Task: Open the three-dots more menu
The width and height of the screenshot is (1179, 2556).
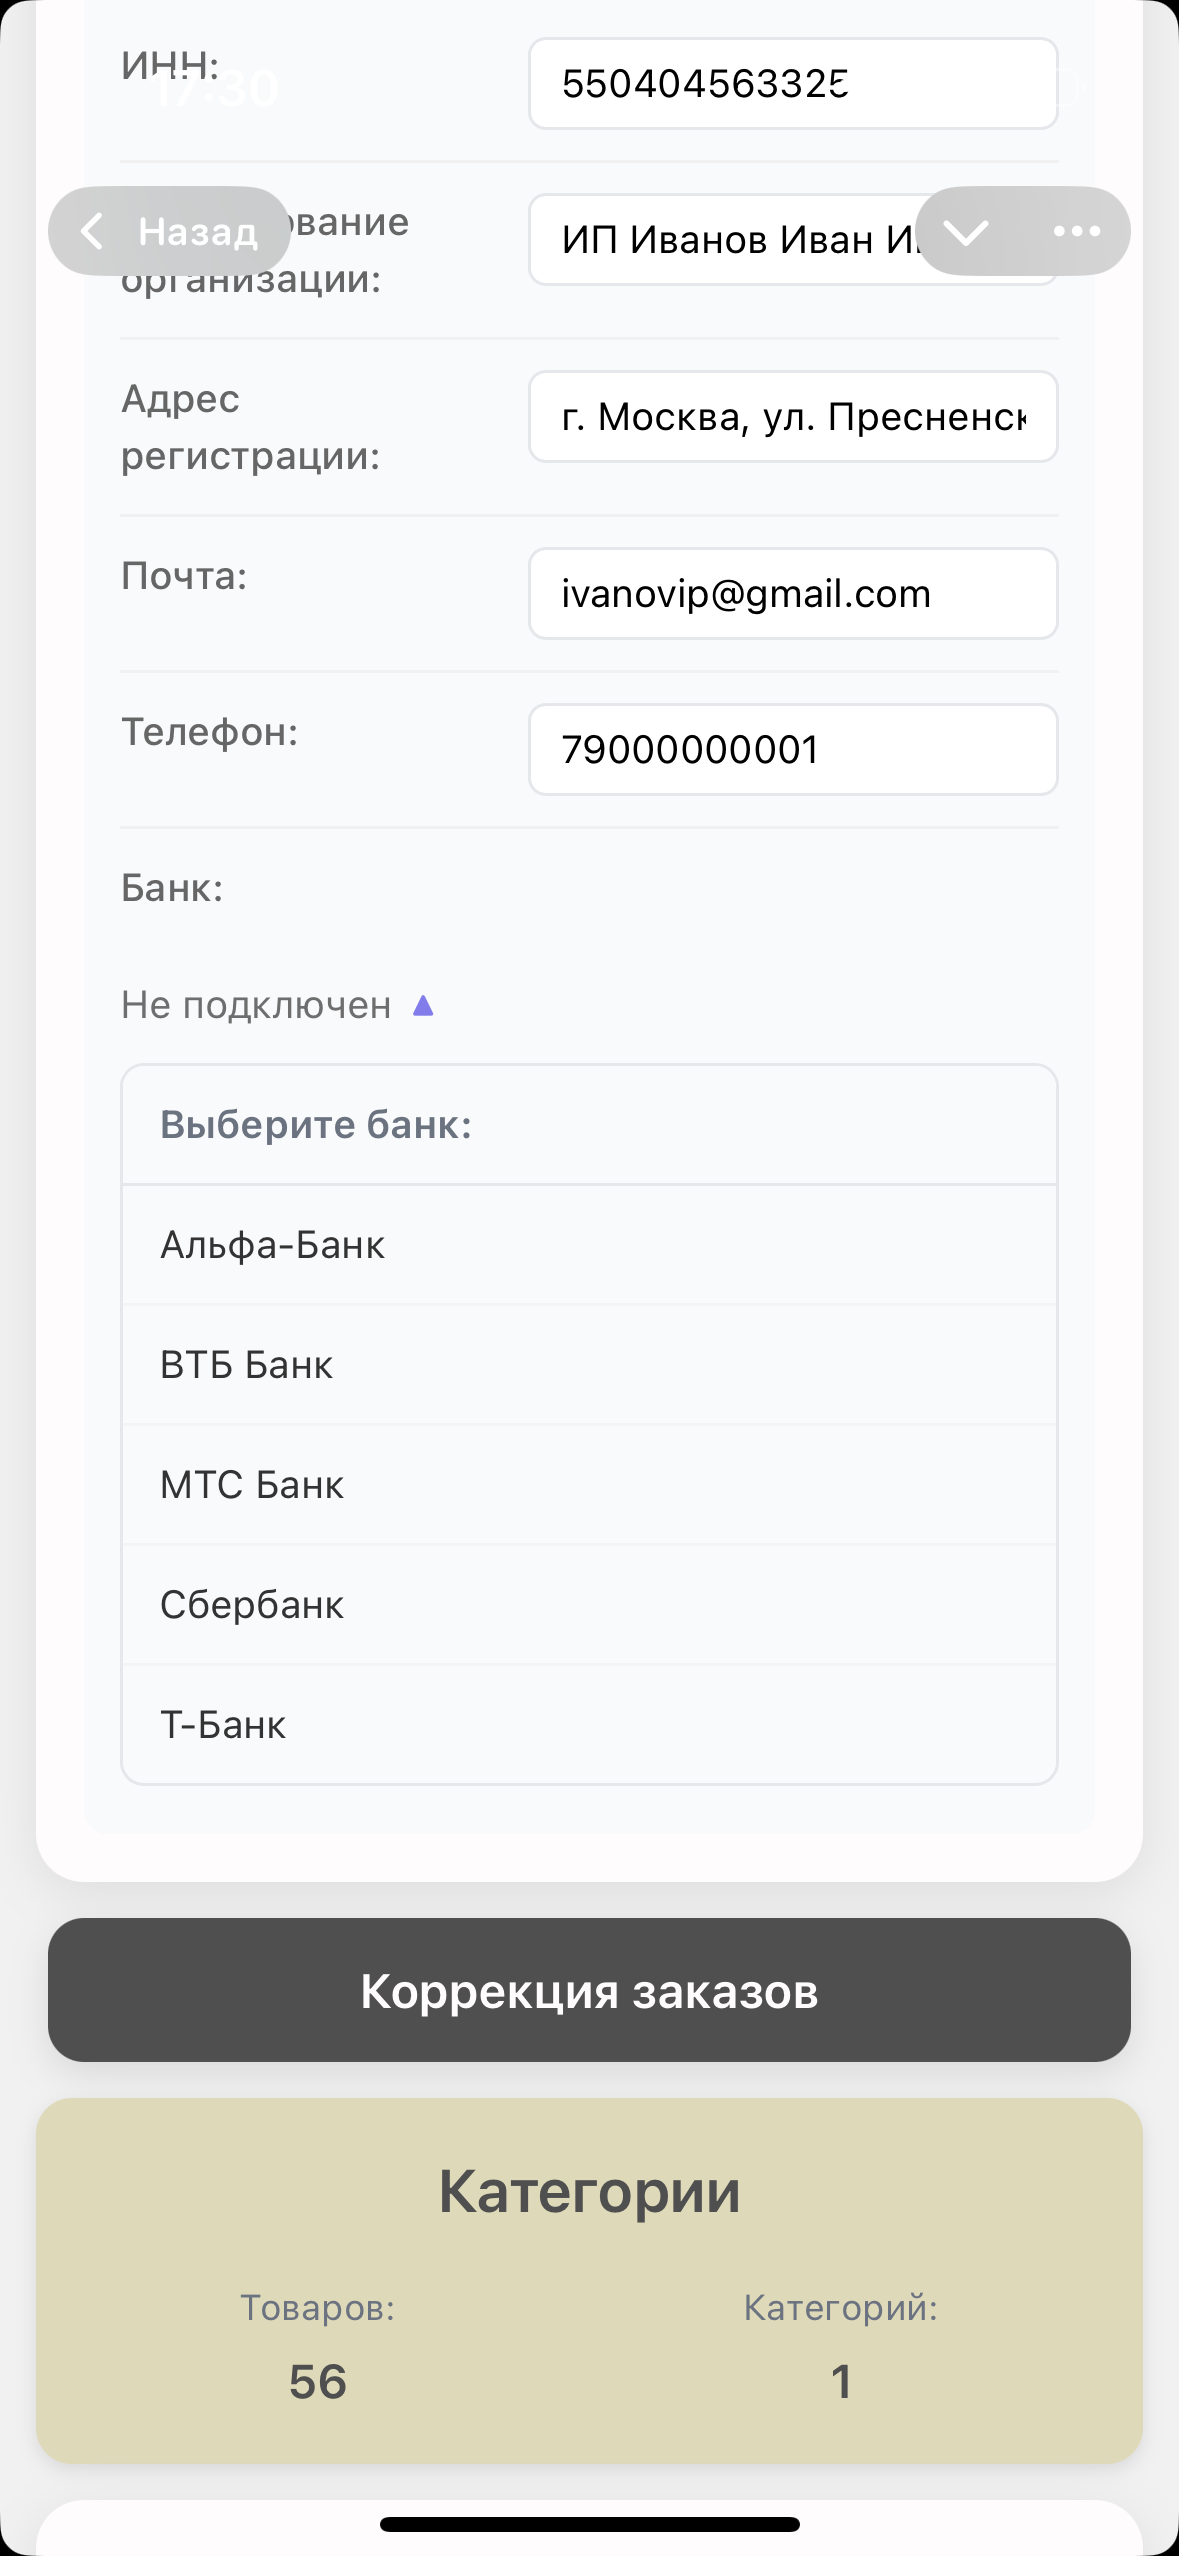Action: point(1076,232)
